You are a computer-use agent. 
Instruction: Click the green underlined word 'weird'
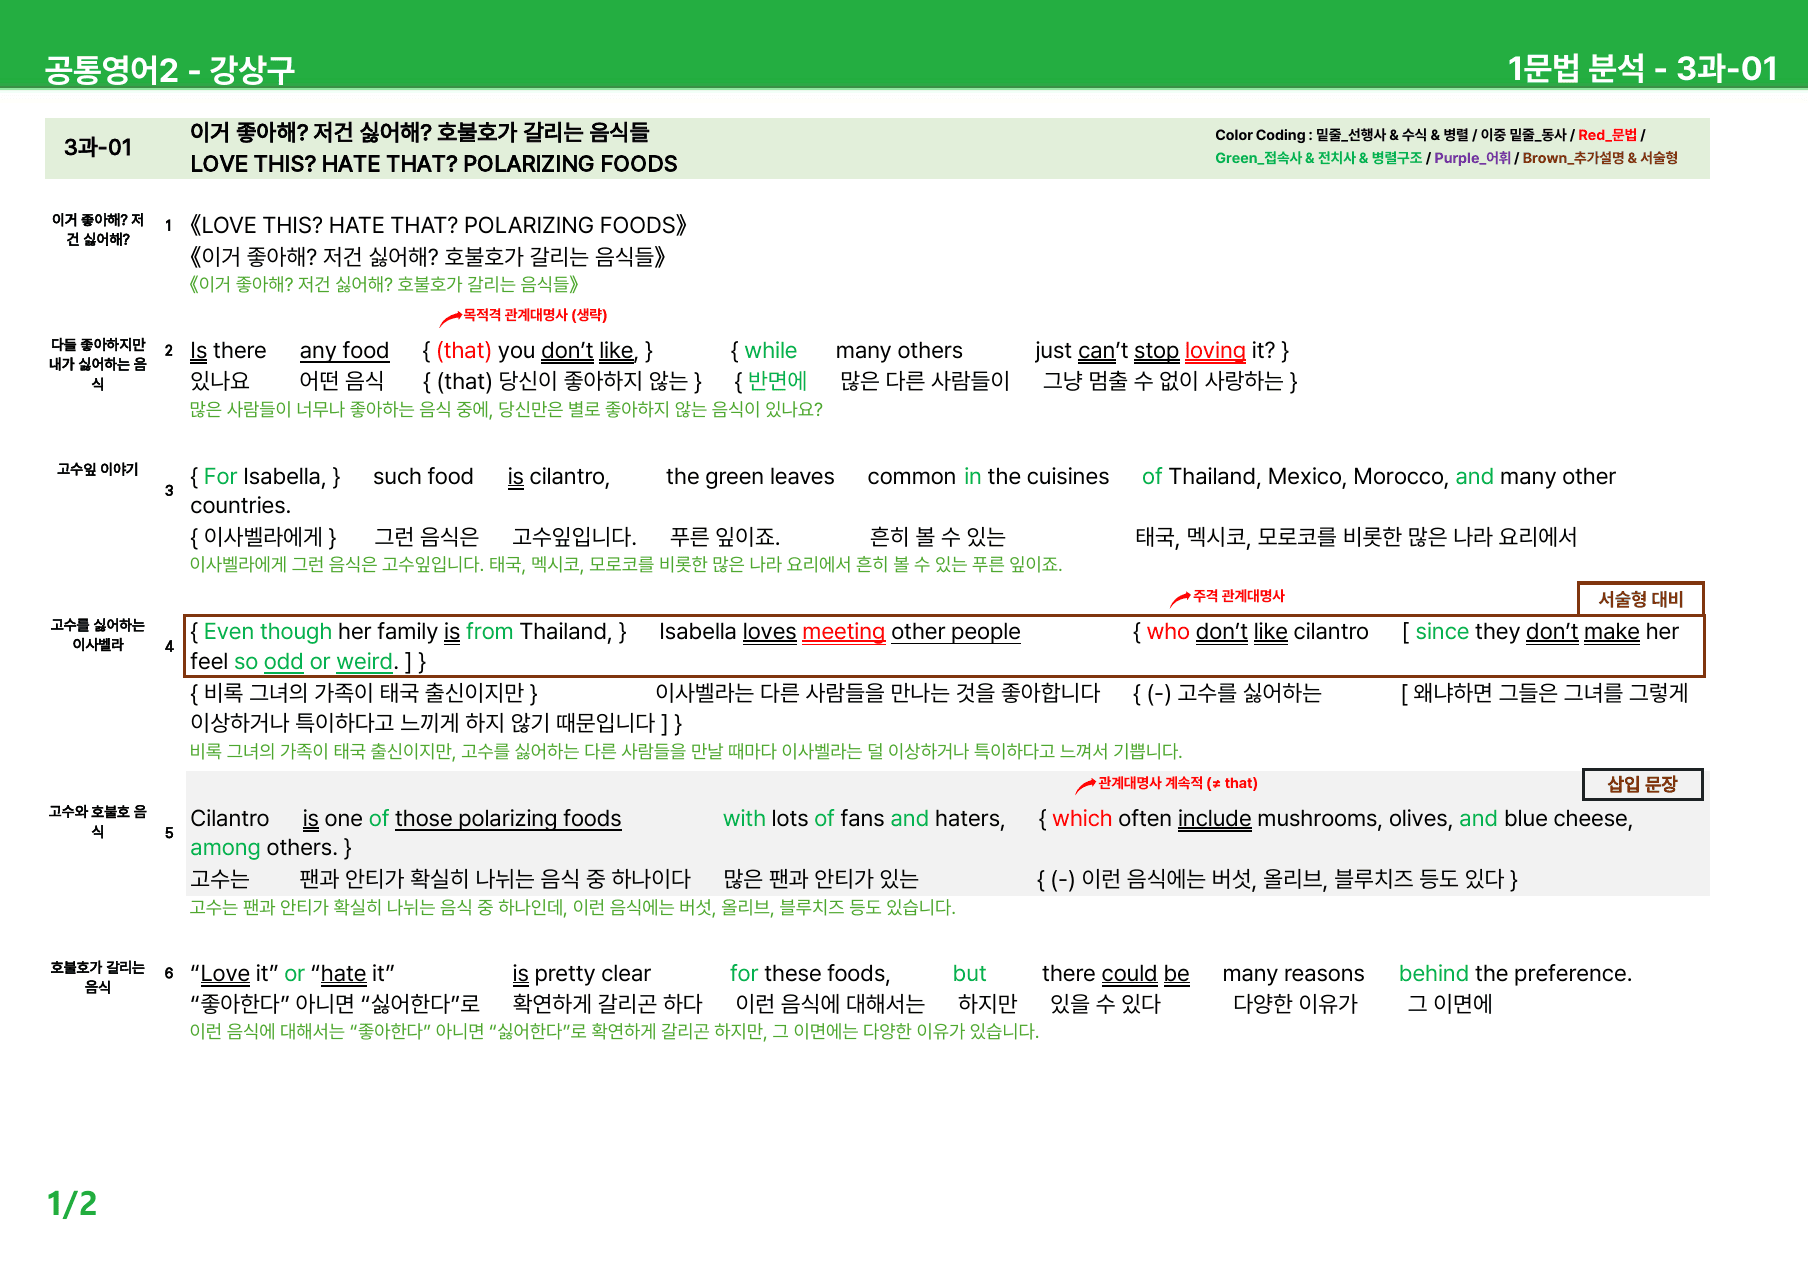[364, 662]
